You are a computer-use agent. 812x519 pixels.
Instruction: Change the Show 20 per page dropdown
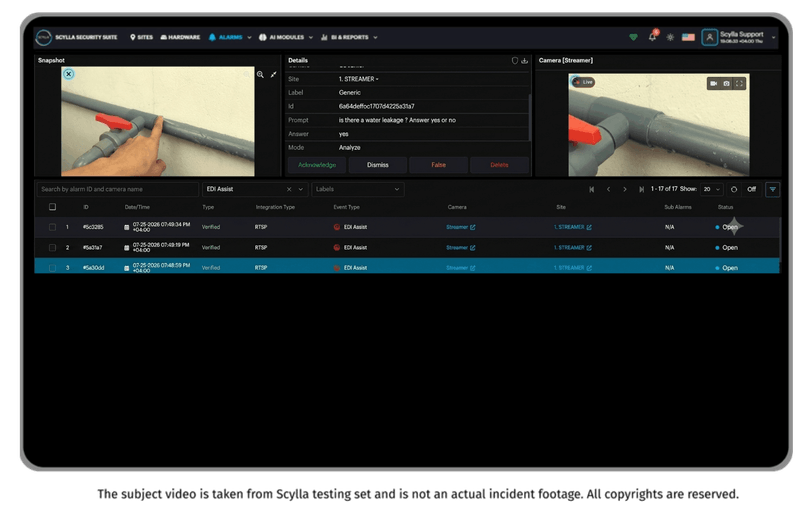(x=712, y=190)
